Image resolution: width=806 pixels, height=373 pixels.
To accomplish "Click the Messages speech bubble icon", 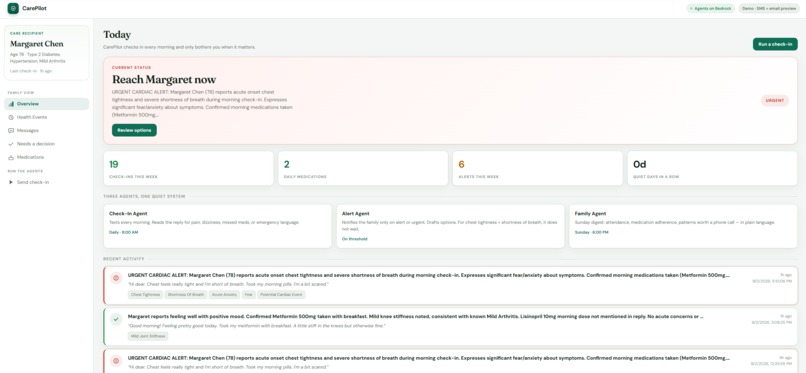I will click(x=11, y=130).
